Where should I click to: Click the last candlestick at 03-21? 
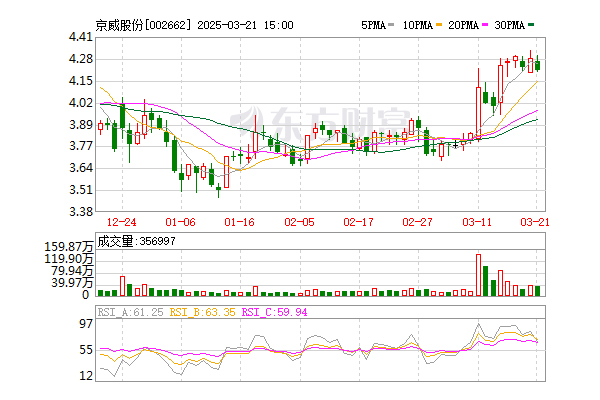point(538,65)
